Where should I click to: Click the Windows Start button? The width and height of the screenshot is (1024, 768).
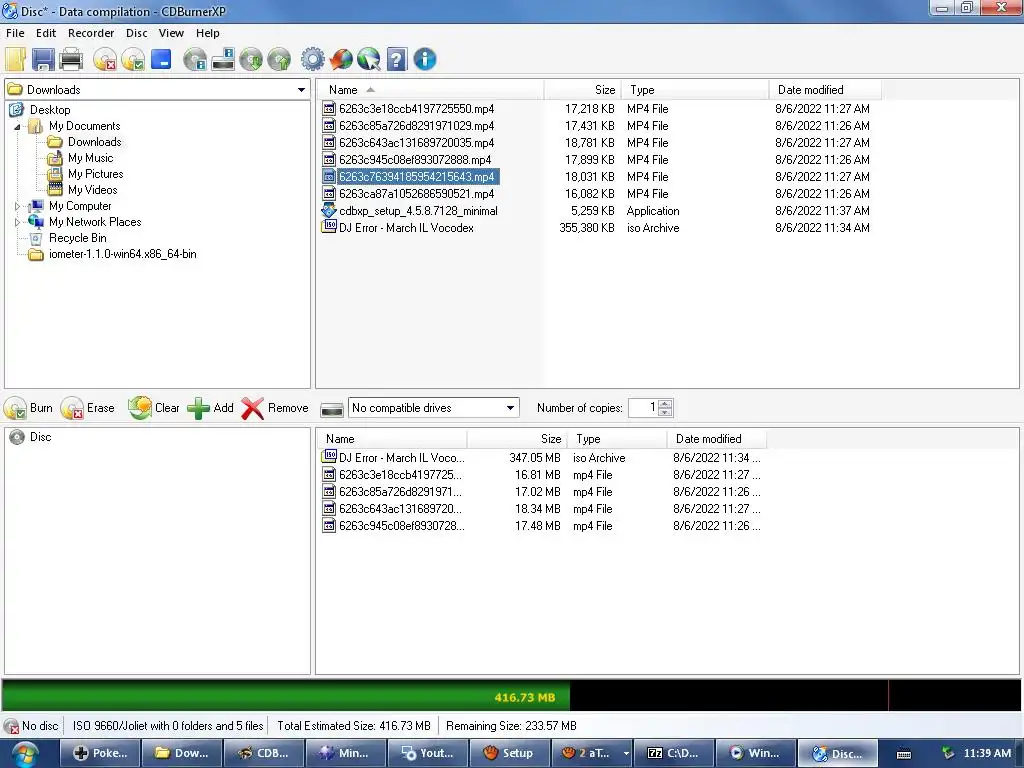(x=25, y=753)
